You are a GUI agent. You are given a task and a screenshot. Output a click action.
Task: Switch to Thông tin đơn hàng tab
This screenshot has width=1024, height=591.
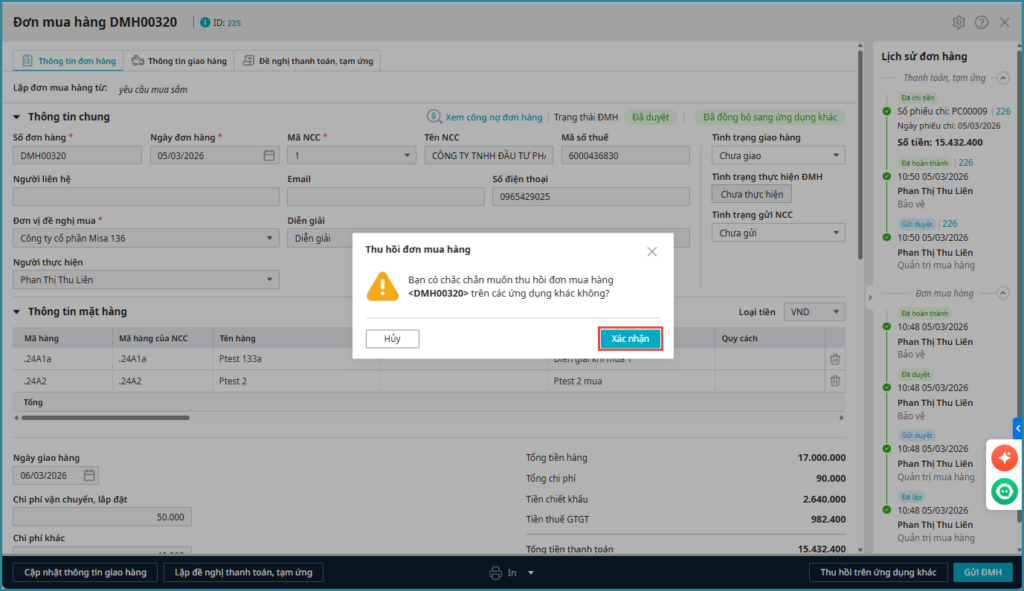[68, 61]
